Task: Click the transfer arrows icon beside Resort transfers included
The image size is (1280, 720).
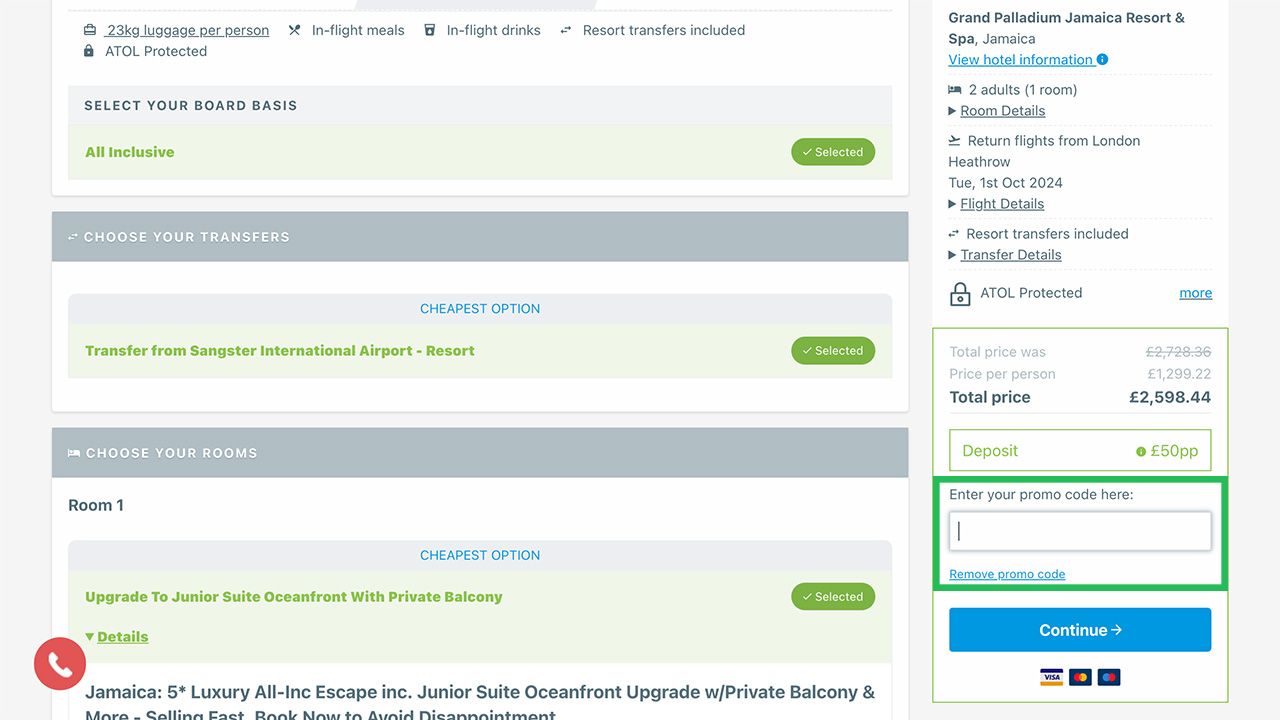Action: (x=566, y=30)
